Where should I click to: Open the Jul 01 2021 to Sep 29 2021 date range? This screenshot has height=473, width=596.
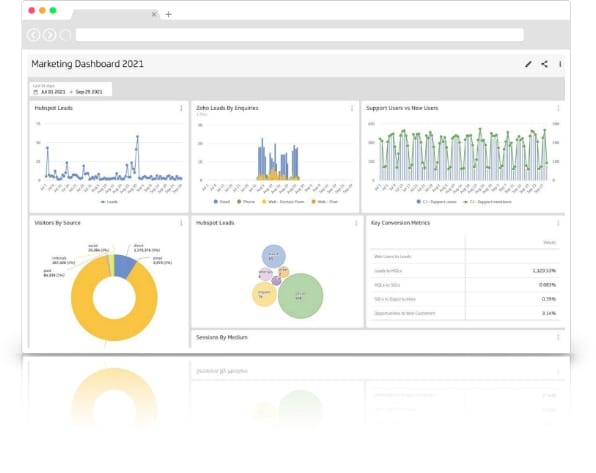tap(71, 89)
